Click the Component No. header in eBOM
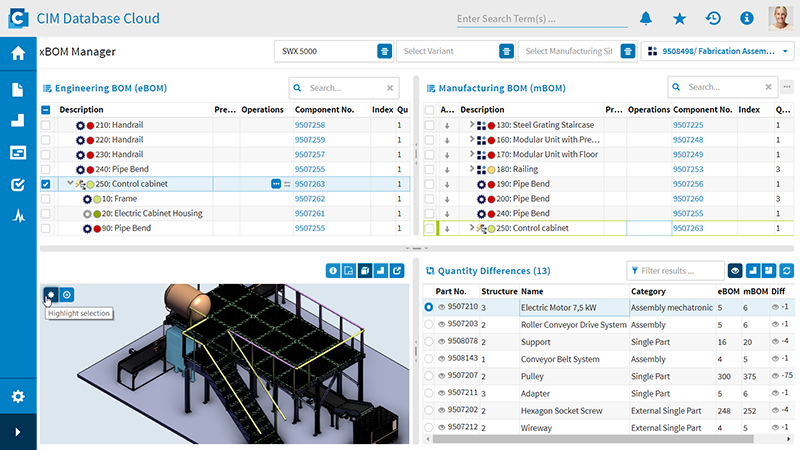This screenshot has width=800, height=450. (x=324, y=109)
